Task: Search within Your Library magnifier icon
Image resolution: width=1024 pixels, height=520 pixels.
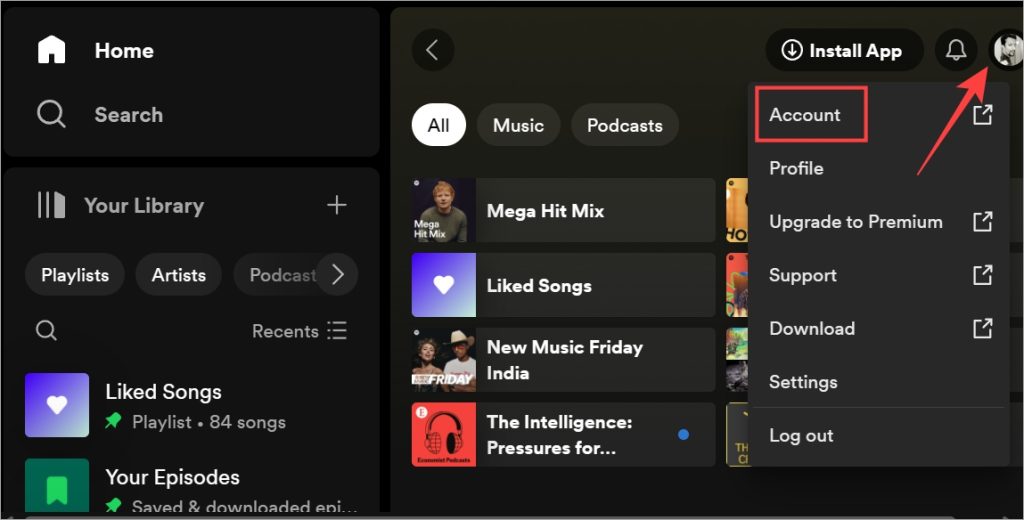Action: point(46,331)
